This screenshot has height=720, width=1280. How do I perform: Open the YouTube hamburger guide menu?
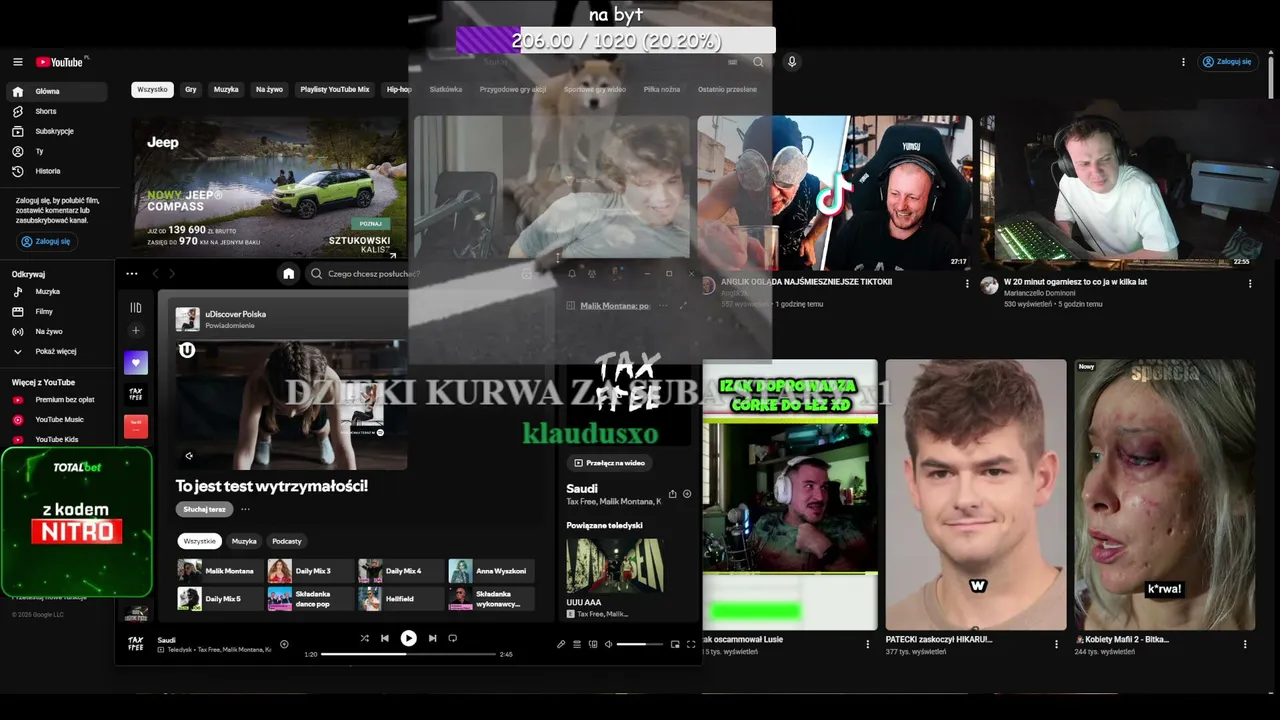[x=17, y=62]
